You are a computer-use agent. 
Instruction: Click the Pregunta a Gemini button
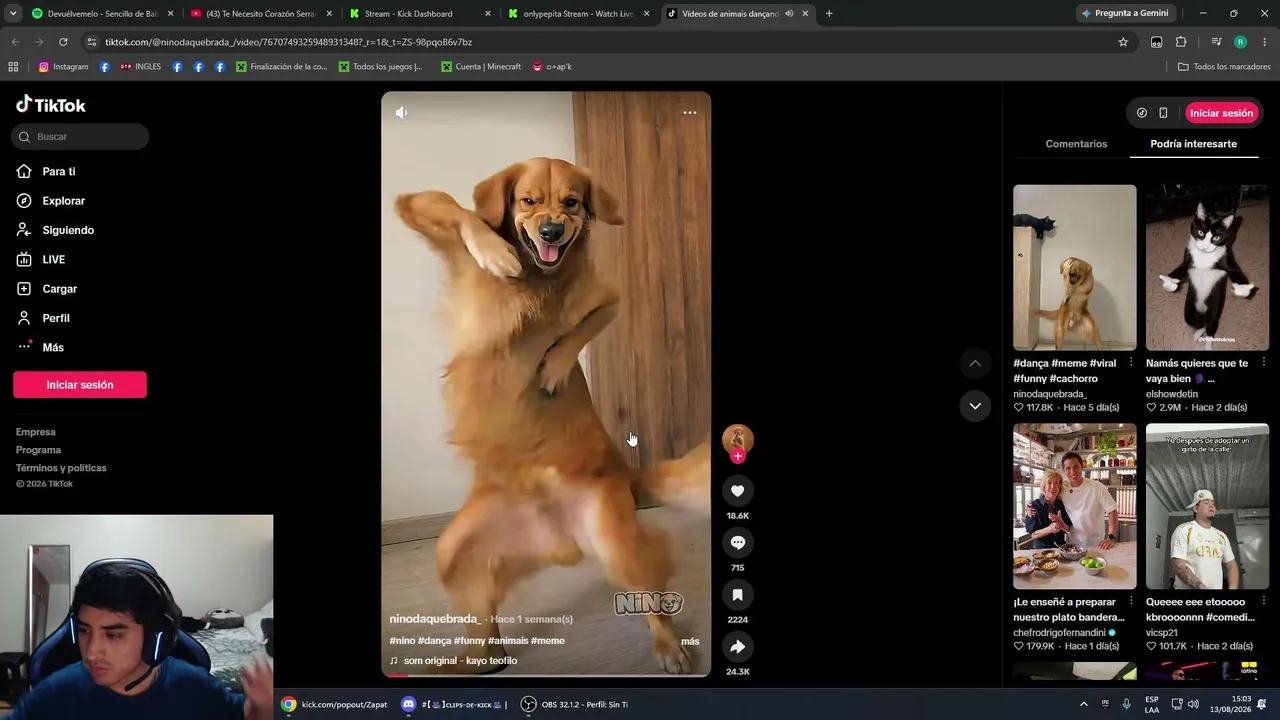[1125, 14]
